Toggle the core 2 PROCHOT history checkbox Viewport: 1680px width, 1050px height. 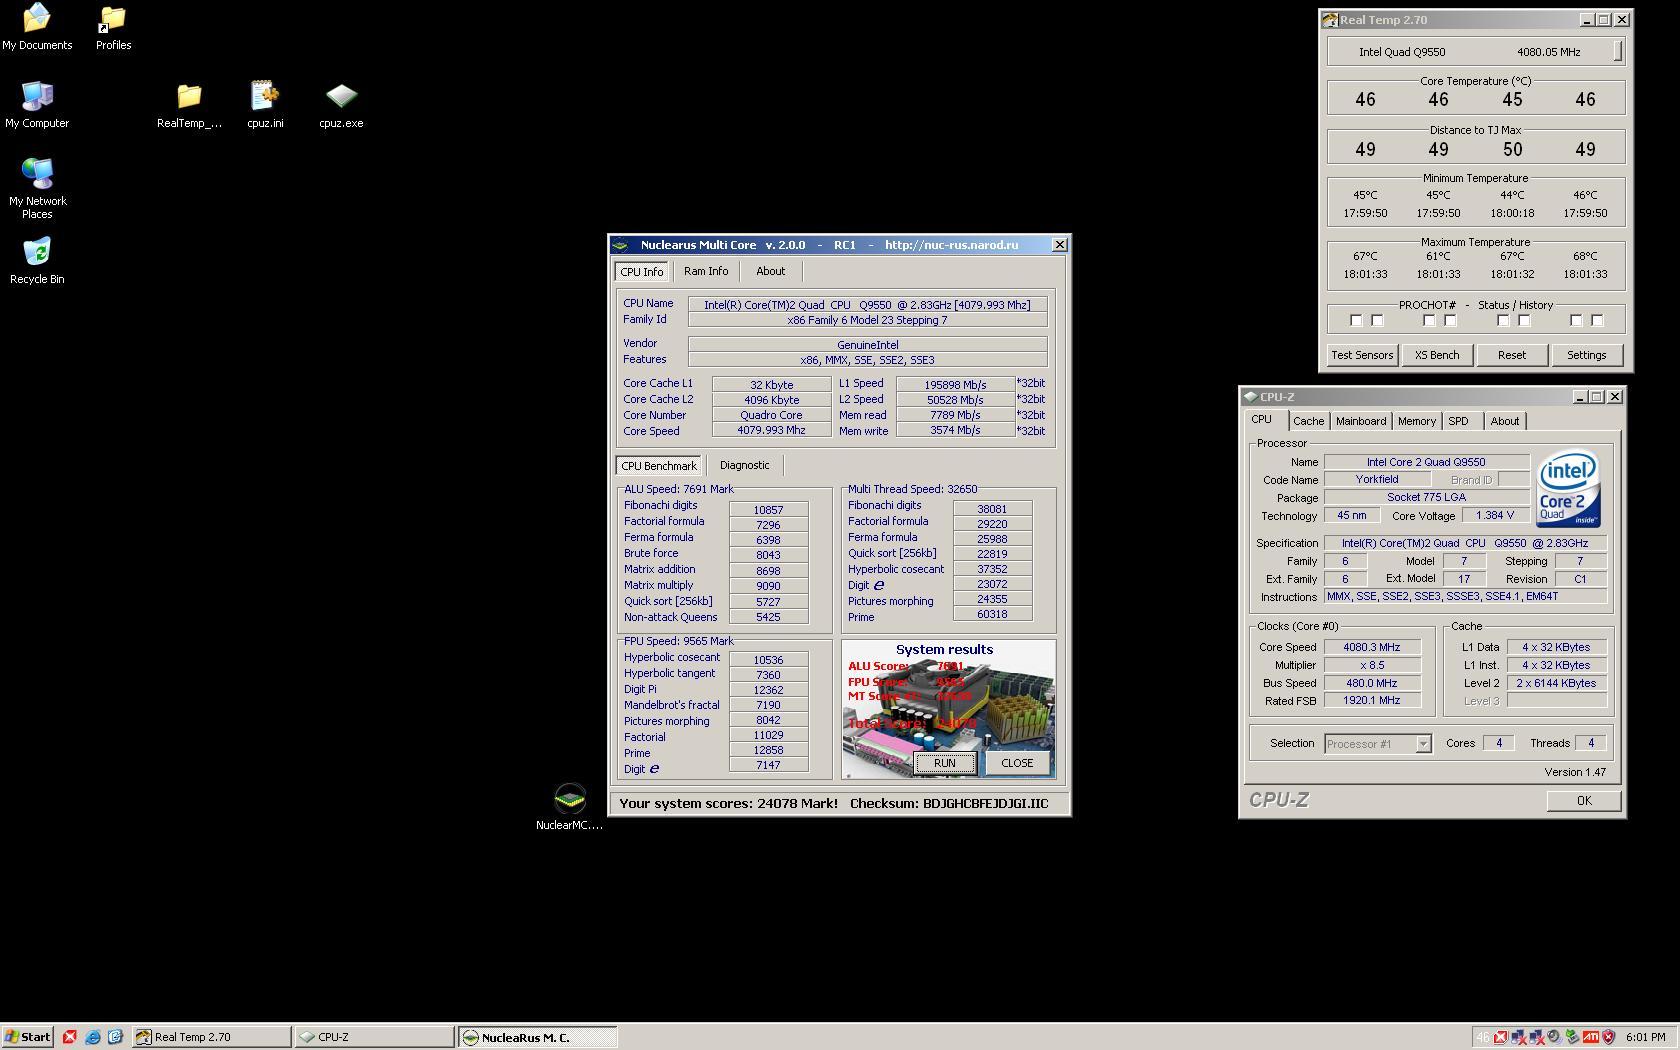pyautogui.click(x=1451, y=321)
